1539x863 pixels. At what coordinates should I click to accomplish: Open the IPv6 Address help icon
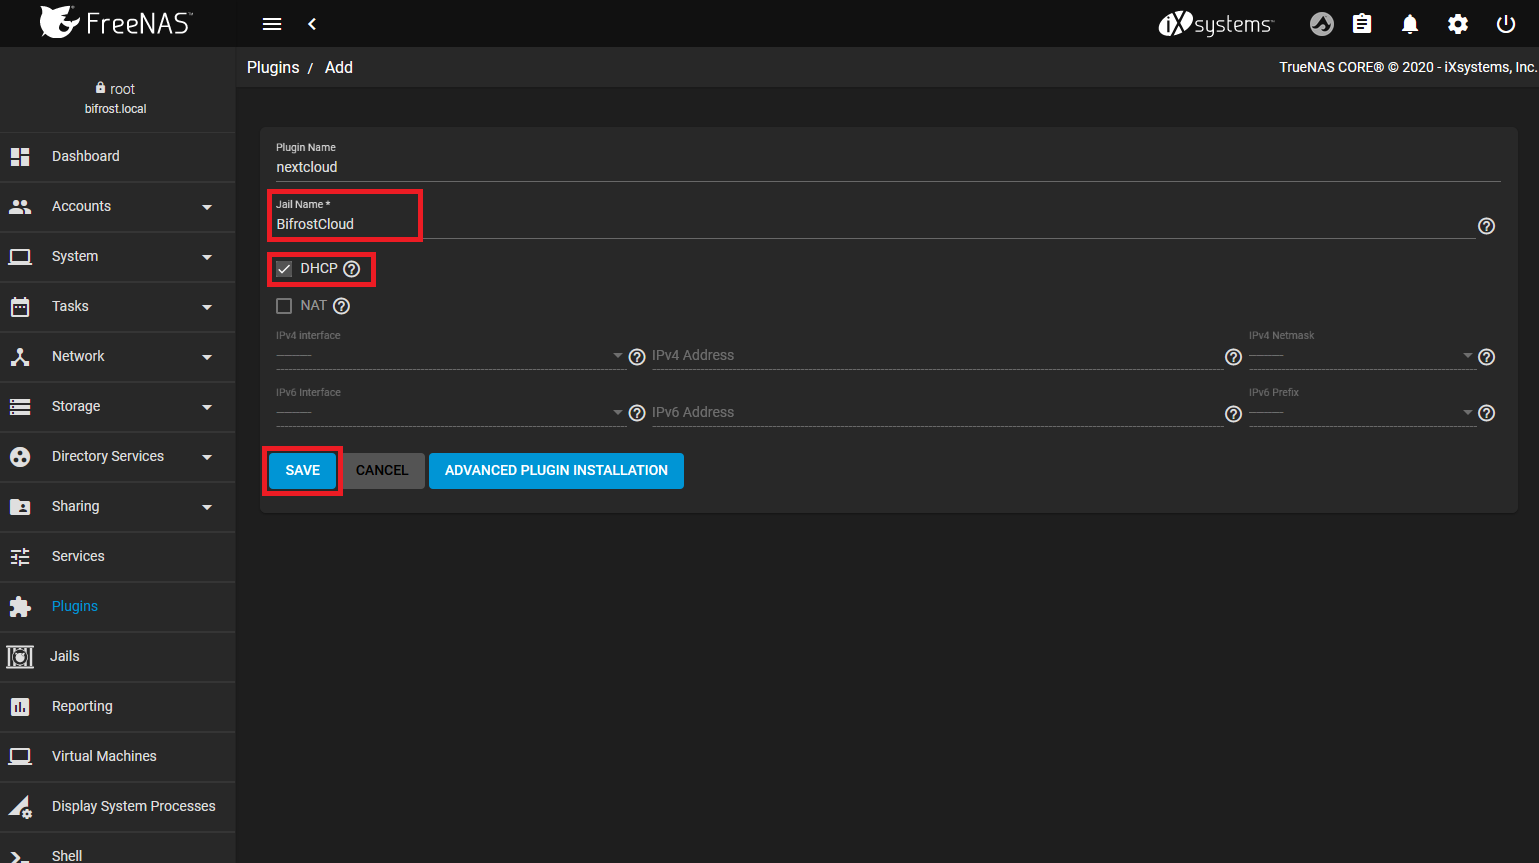coord(1234,414)
